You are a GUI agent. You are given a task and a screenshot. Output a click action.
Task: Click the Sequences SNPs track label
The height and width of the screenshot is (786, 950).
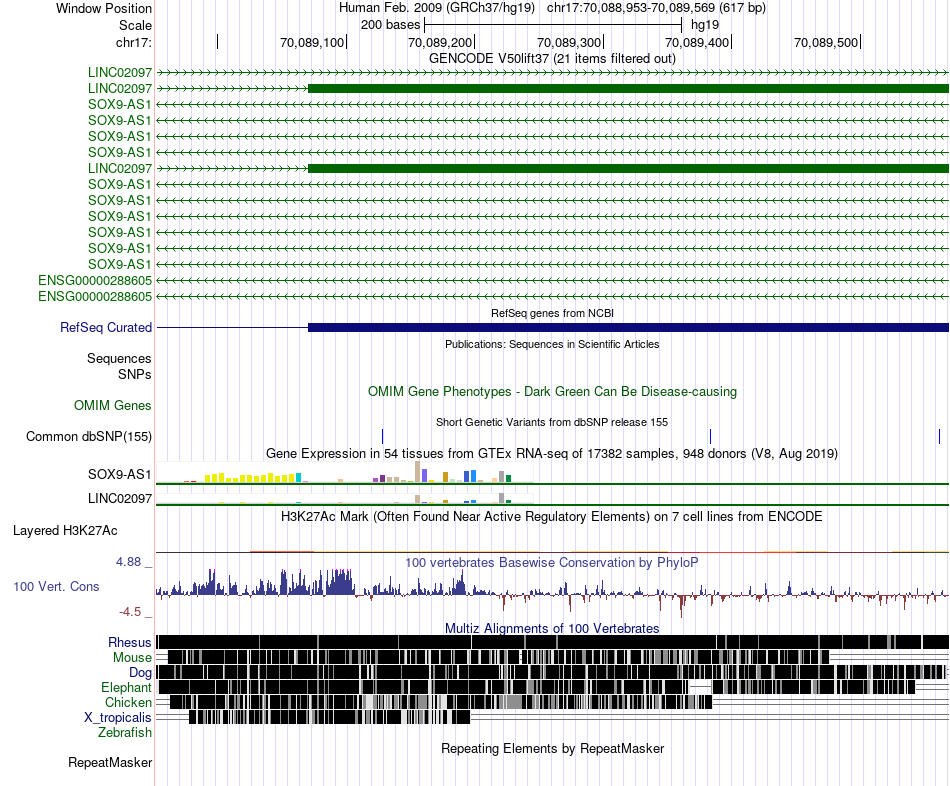click(x=119, y=367)
